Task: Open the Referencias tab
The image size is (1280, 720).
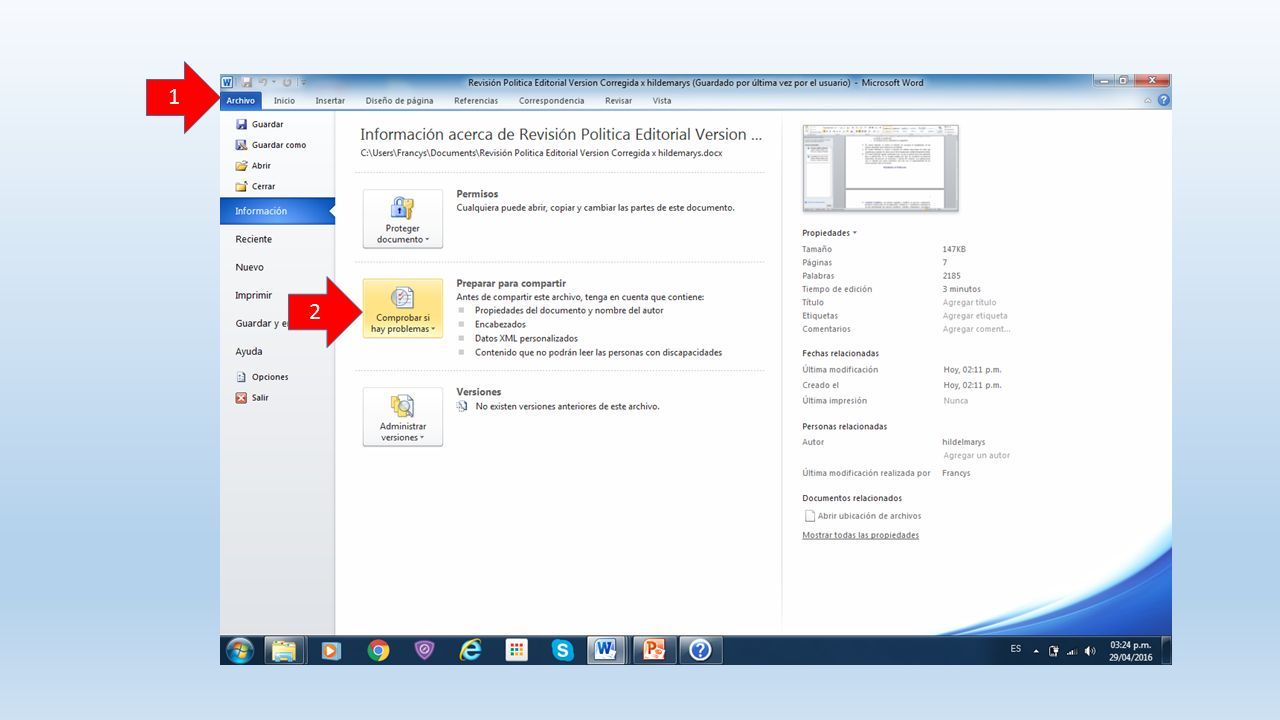Action: coord(476,101)
